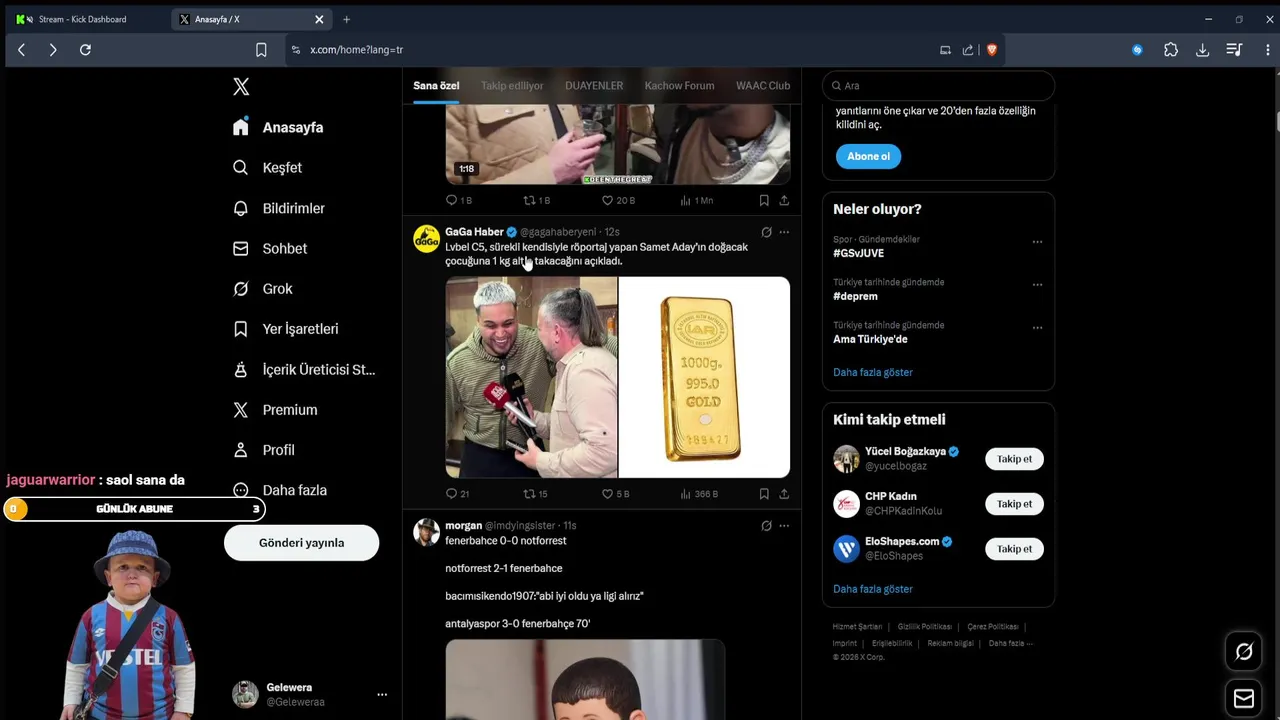Open Gizlilik Politikası footer link
1280x720 pixels.
[x=924, y=627]
